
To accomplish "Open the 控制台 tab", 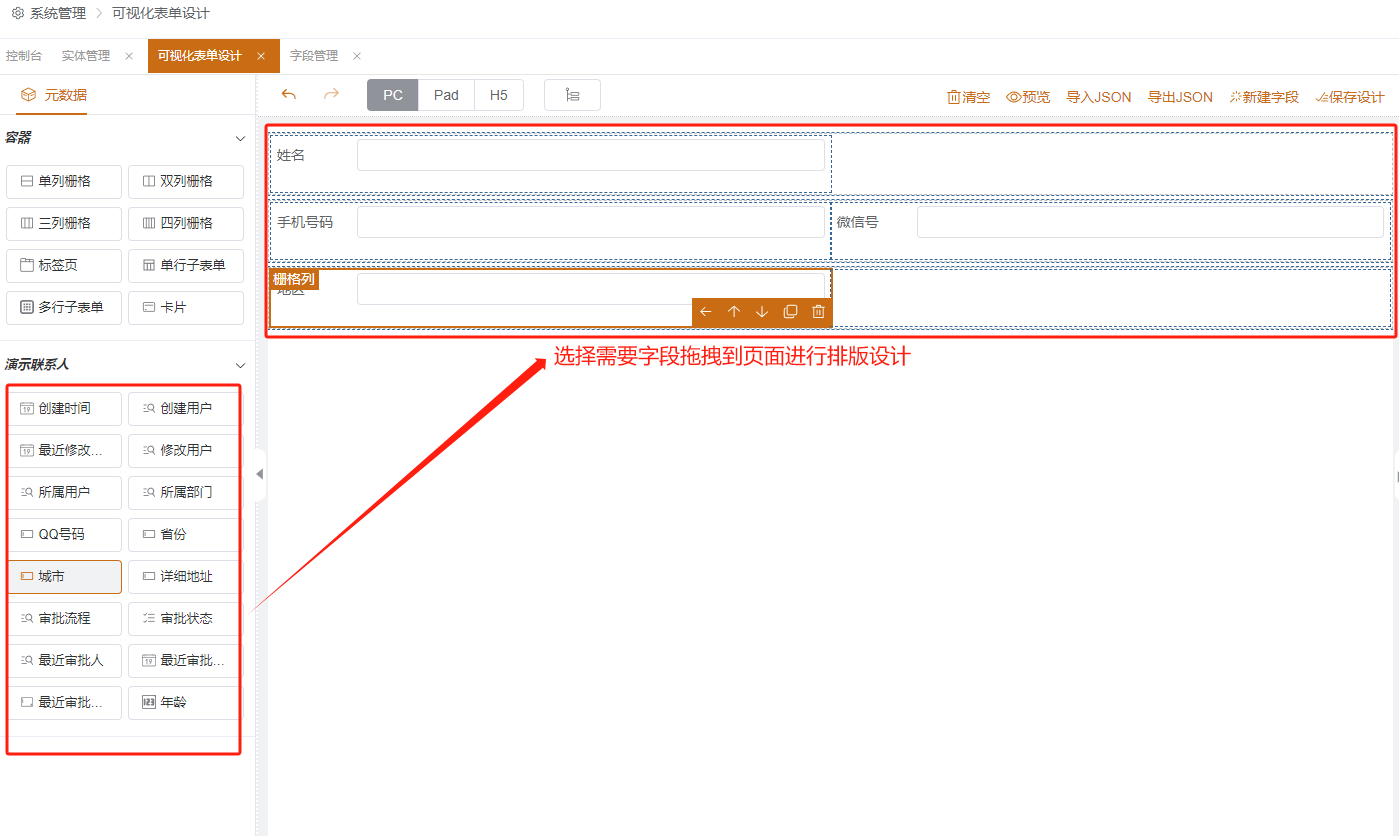I will (24, 56).
